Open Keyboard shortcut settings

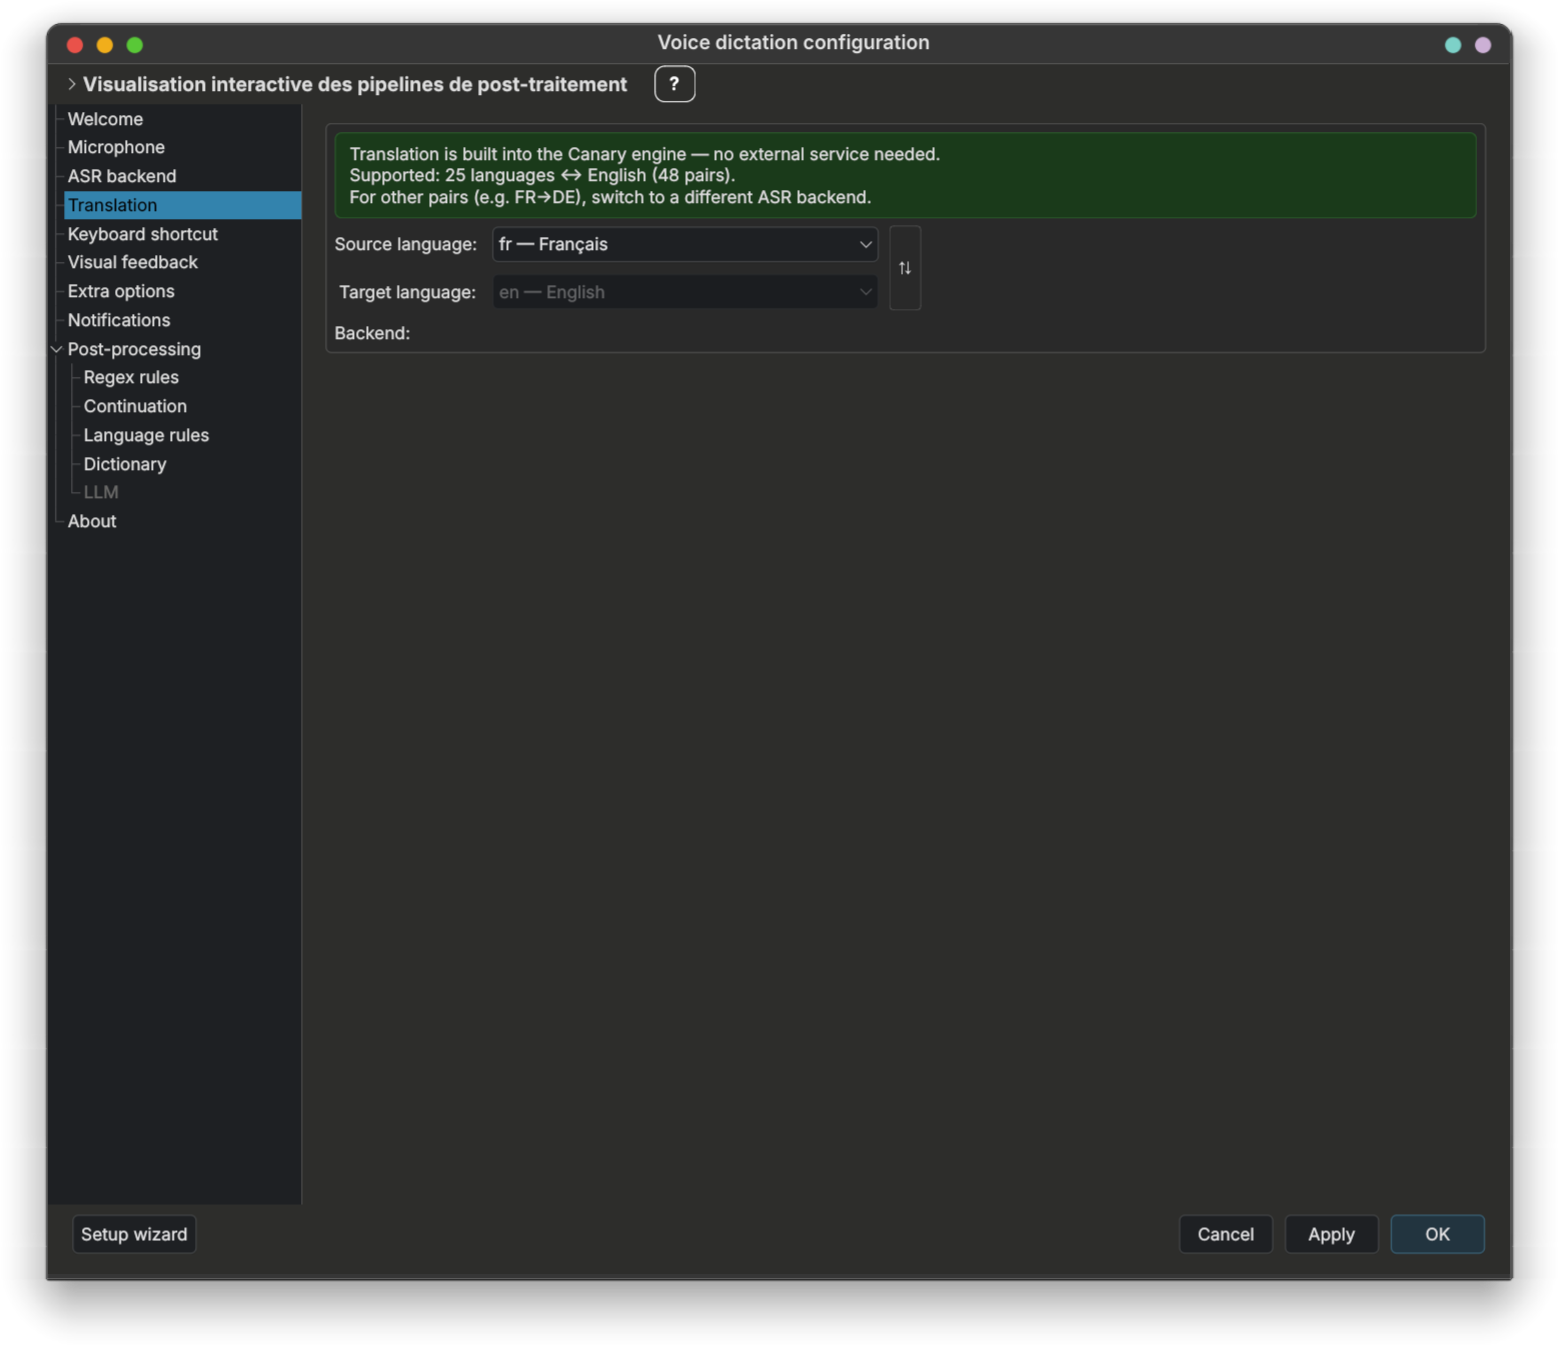tap(143, 234)
